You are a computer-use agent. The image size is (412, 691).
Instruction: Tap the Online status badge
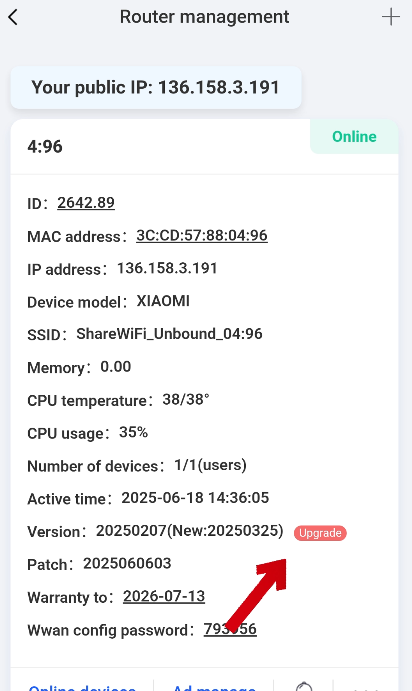[354, 137]
